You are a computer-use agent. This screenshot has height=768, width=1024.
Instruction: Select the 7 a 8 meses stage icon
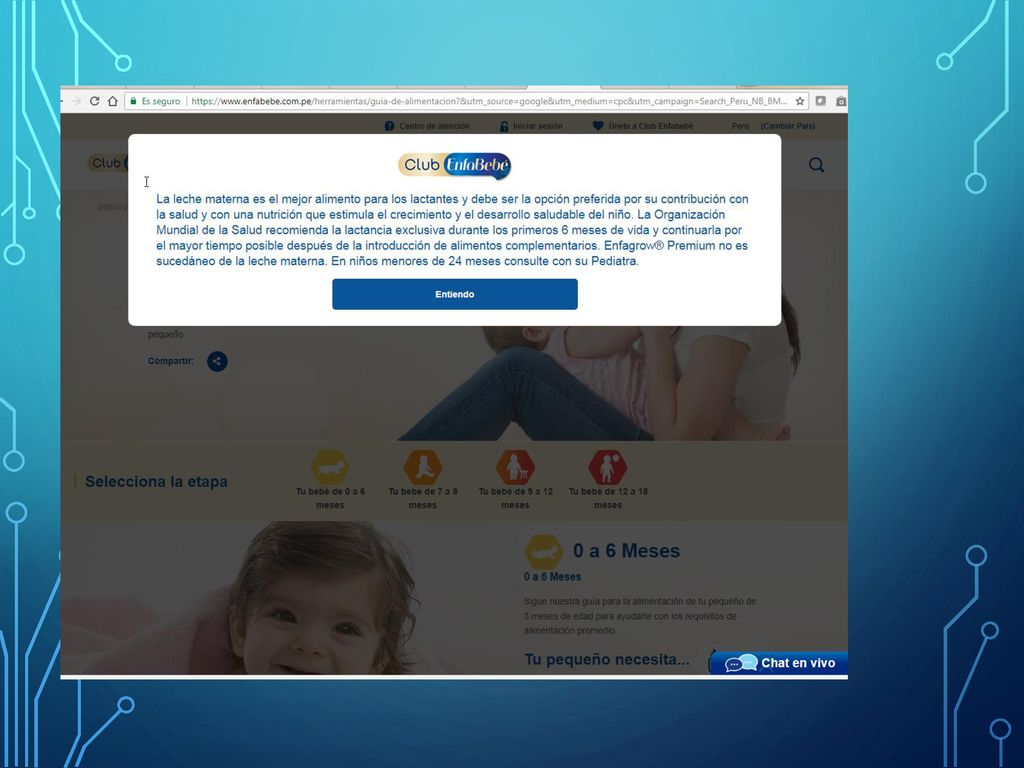[x=423, y=467]
